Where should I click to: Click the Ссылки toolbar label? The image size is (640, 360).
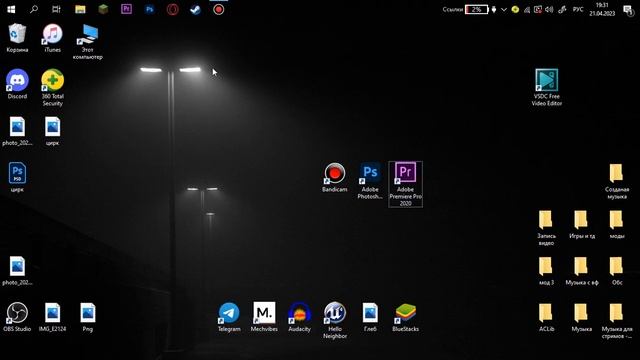pyautogui.click(x=453, y=9)
